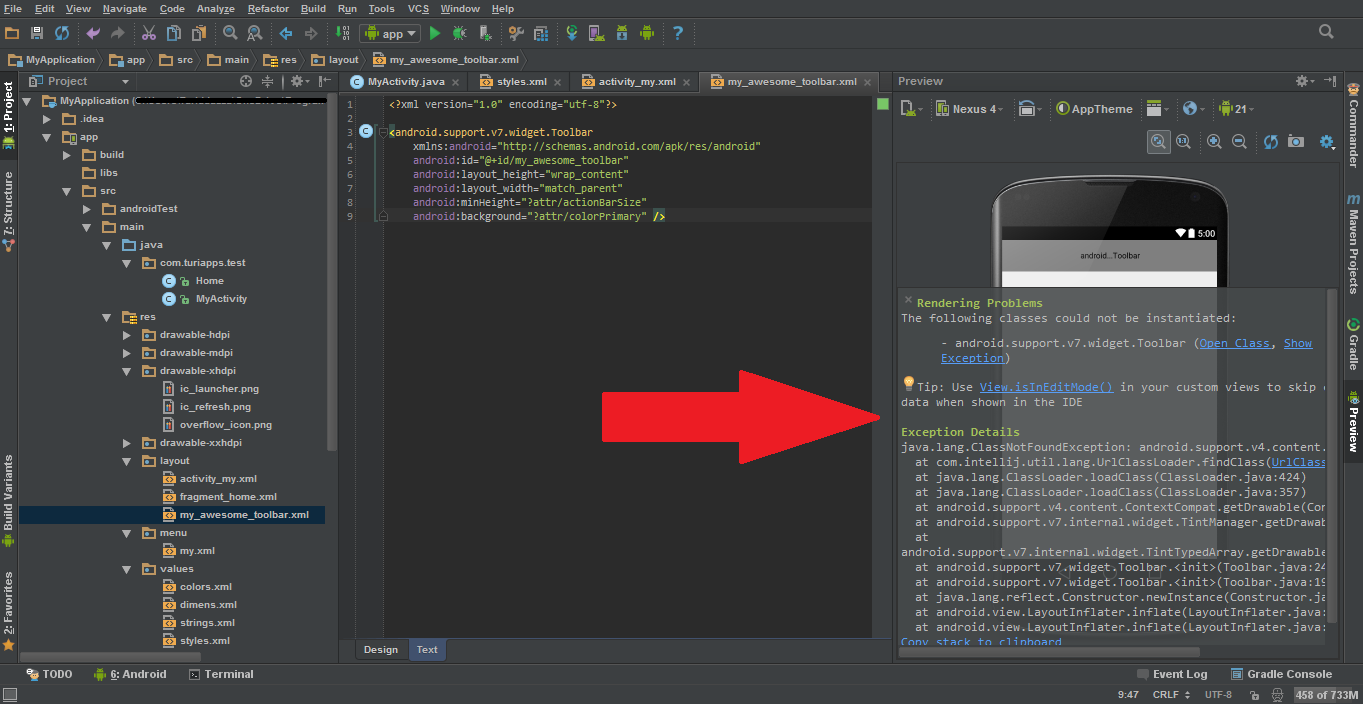Expand the drawable-hdpi folder
This screenshot has width=1363, height=704.
(126, 335)
